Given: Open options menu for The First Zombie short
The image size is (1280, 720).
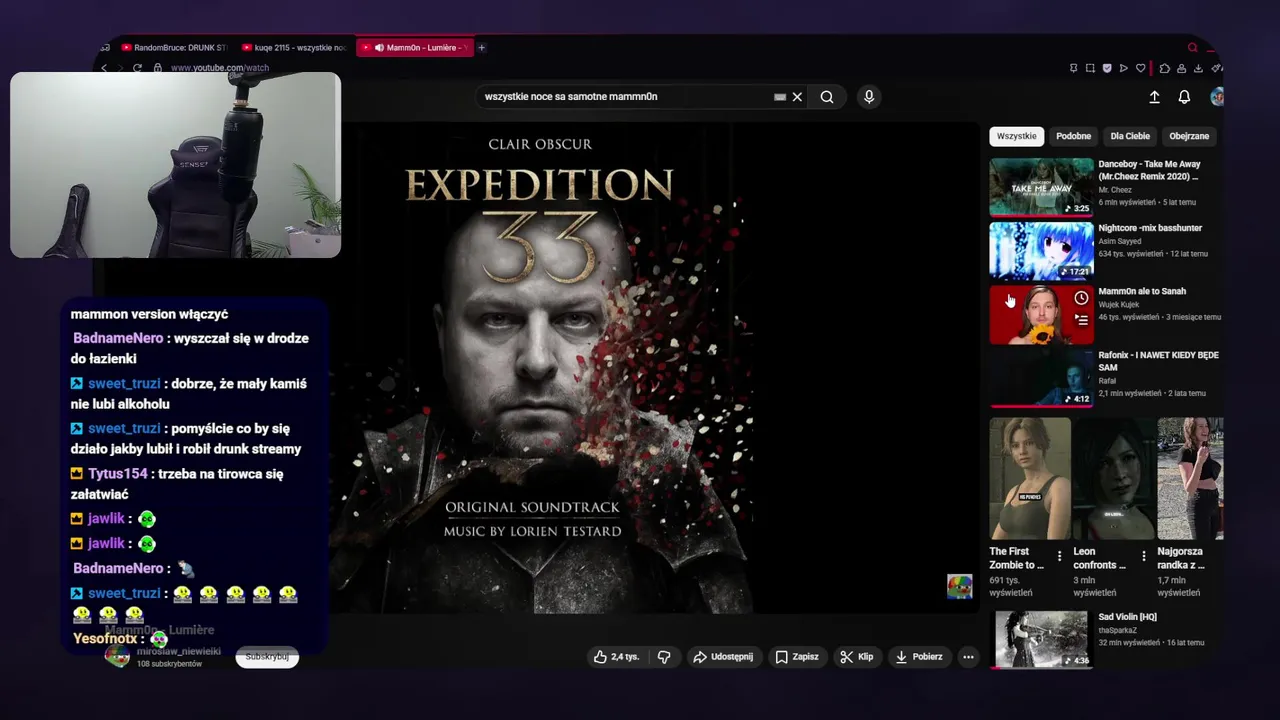Looking at the screenshot, I should click(x=1059, y=555).
